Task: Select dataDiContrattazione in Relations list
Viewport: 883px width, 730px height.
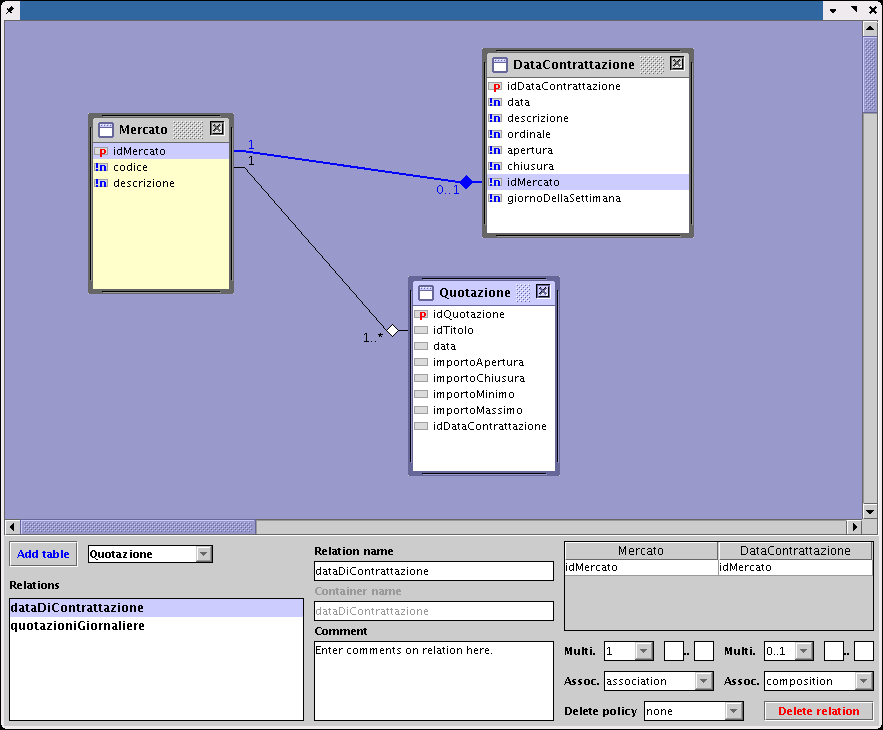Action: point(156,608)
